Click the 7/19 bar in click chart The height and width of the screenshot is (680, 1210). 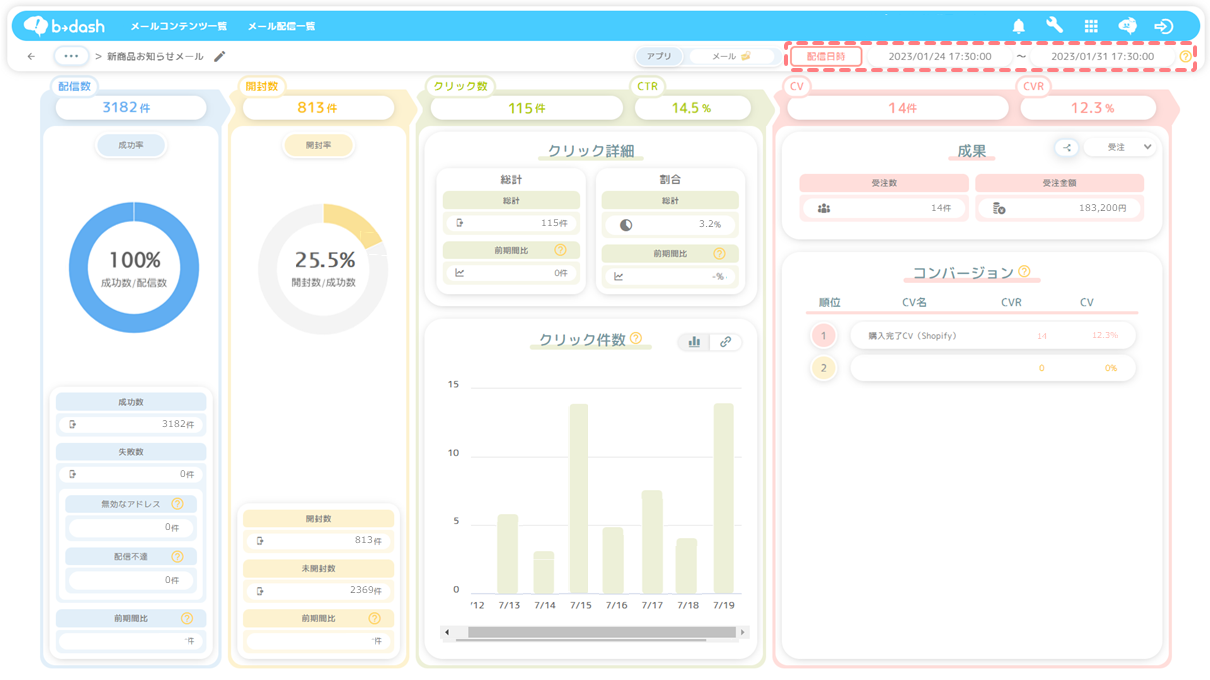[723, 499]
